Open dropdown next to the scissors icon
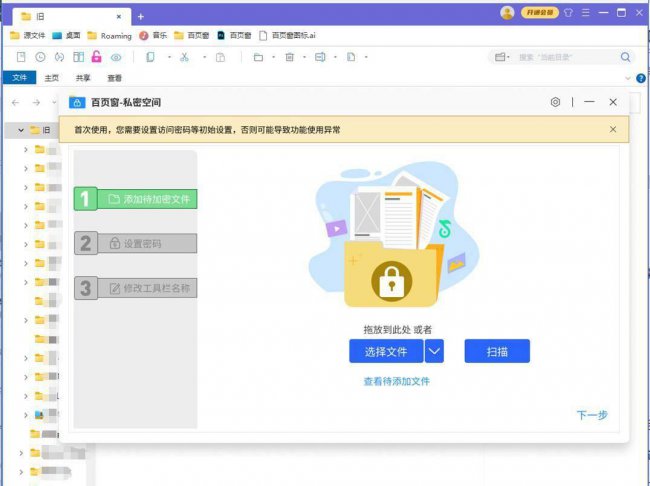 pyautogui.click(x=204, y=57)
